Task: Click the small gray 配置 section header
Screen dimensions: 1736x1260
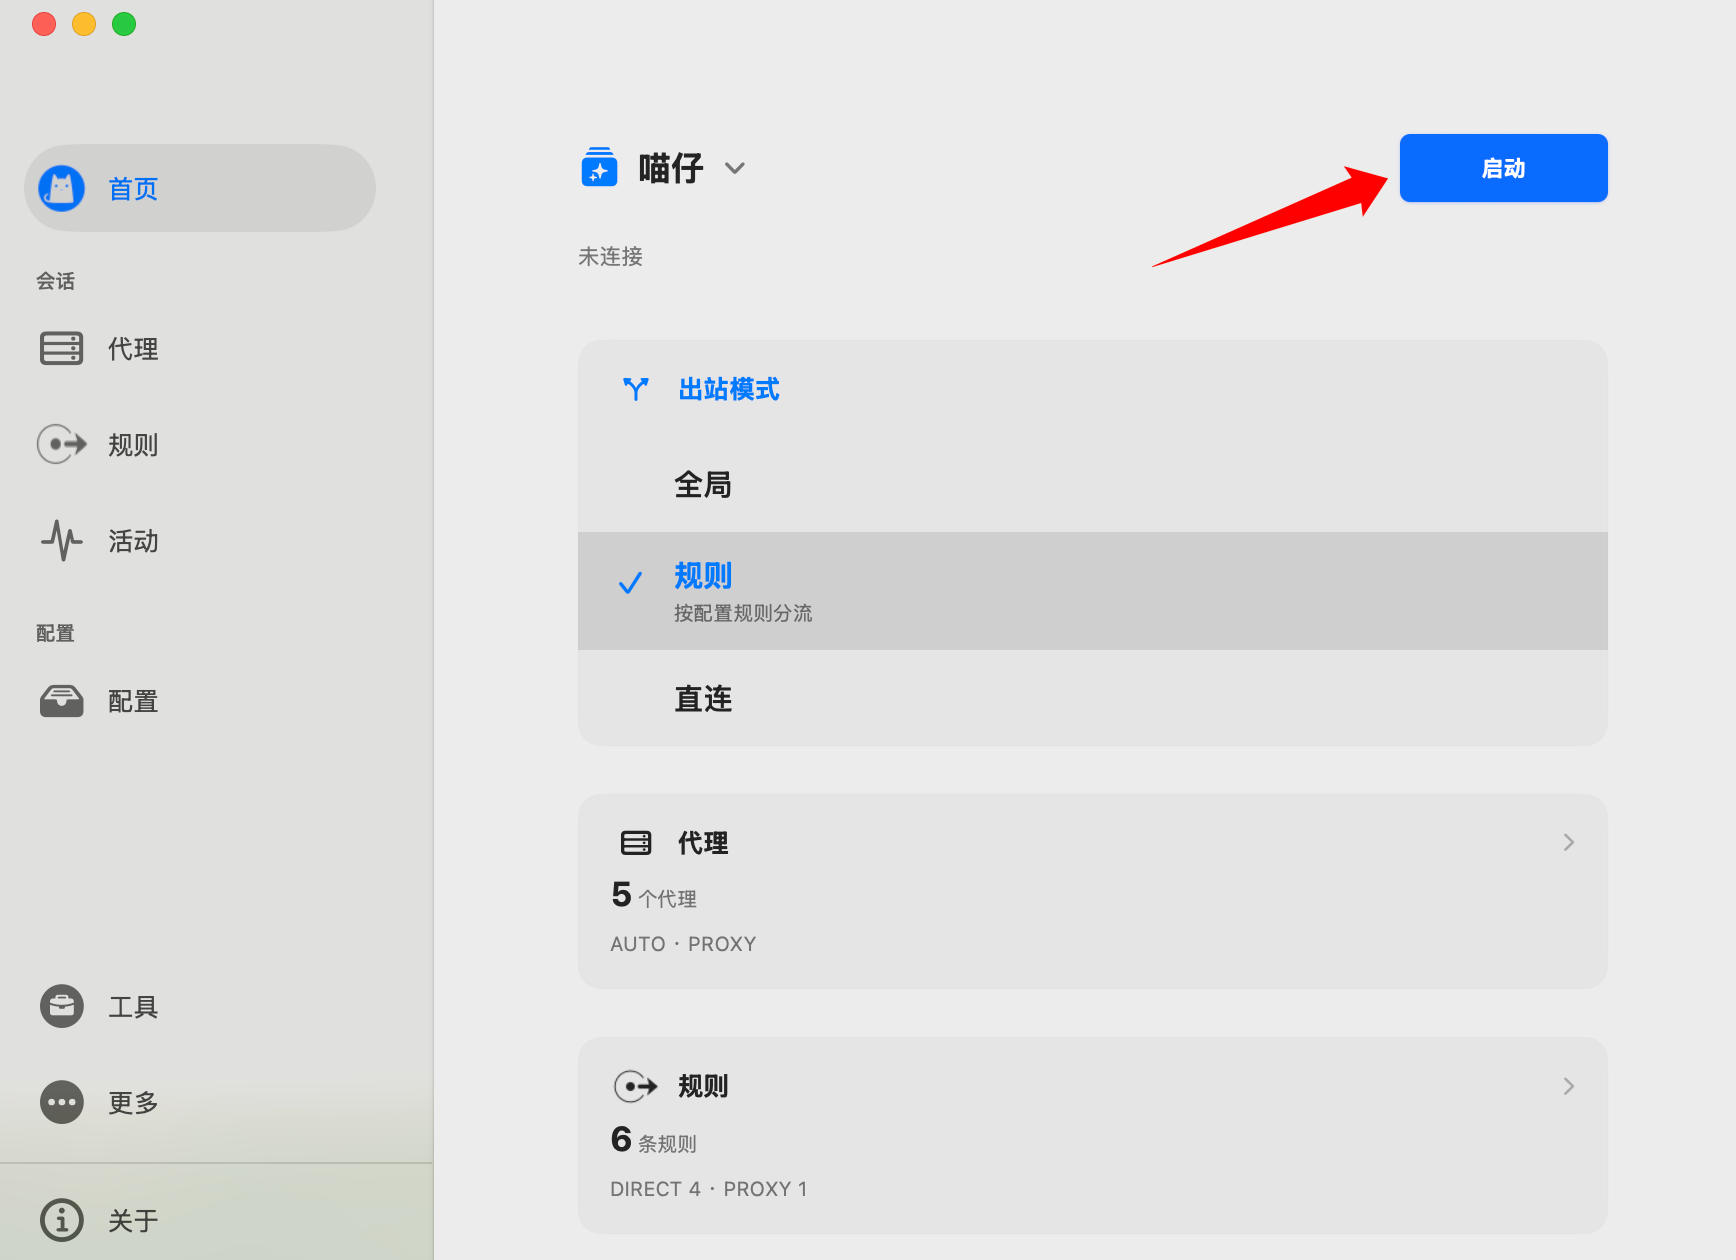Action: coord(55,633)
